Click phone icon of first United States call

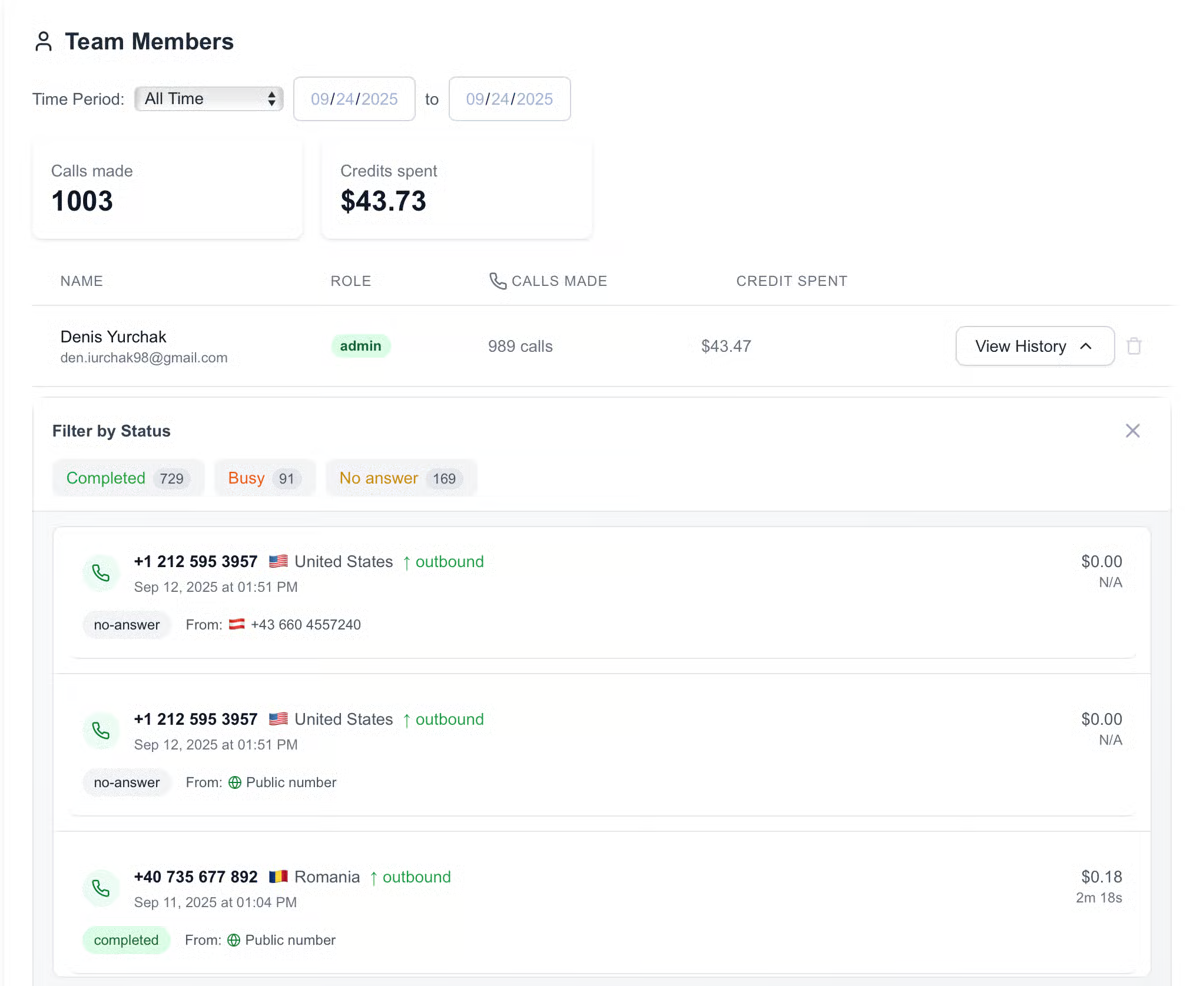100,573
